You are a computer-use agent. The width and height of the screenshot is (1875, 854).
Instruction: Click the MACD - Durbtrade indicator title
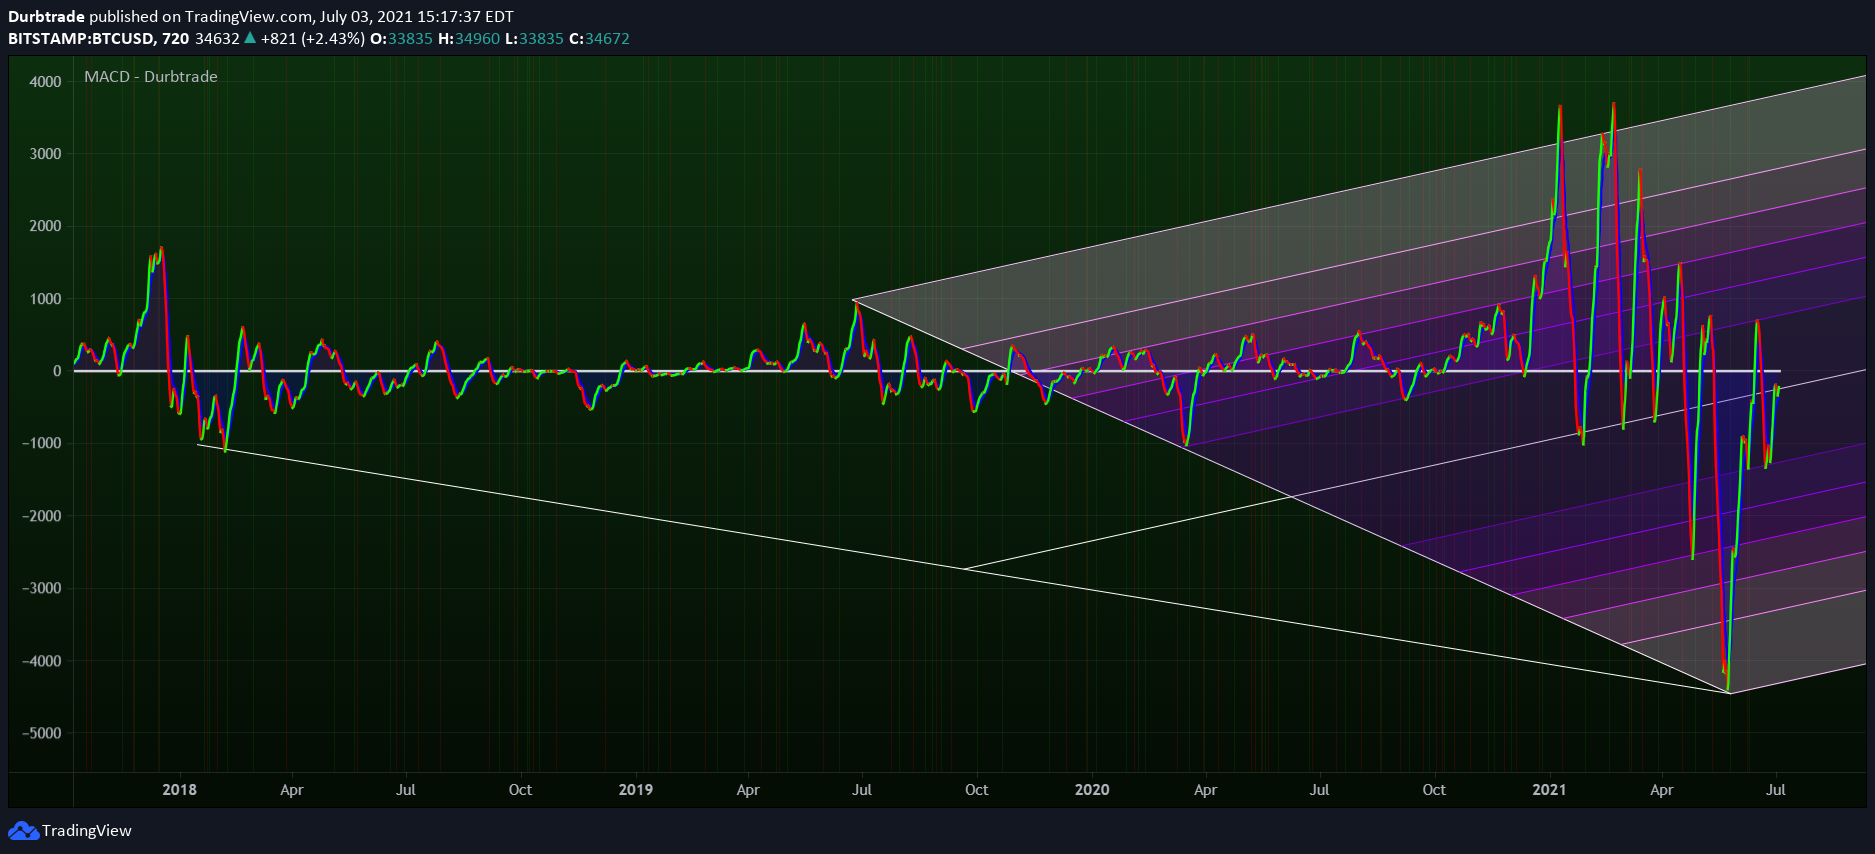[151, 76]
